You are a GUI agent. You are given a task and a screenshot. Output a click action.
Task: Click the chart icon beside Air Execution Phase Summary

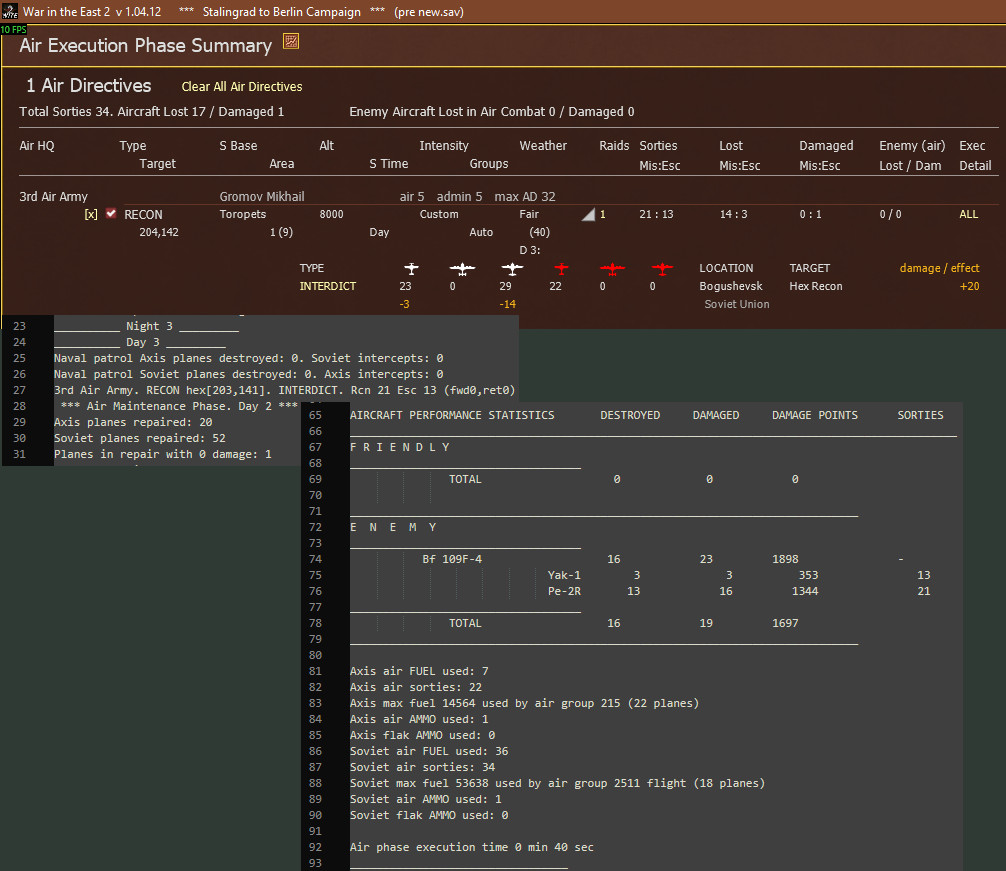[291, 41]
